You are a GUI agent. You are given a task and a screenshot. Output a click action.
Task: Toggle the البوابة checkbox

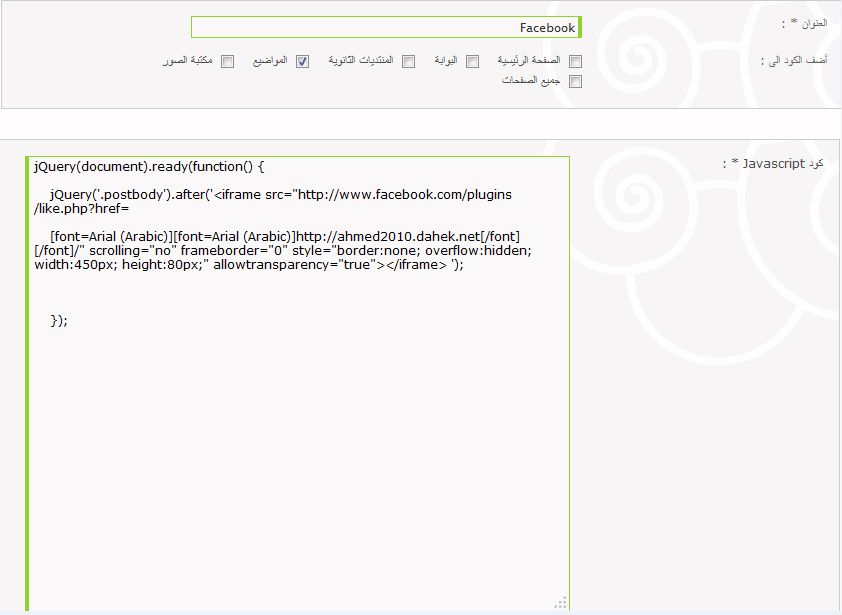[x=473, y=61]
